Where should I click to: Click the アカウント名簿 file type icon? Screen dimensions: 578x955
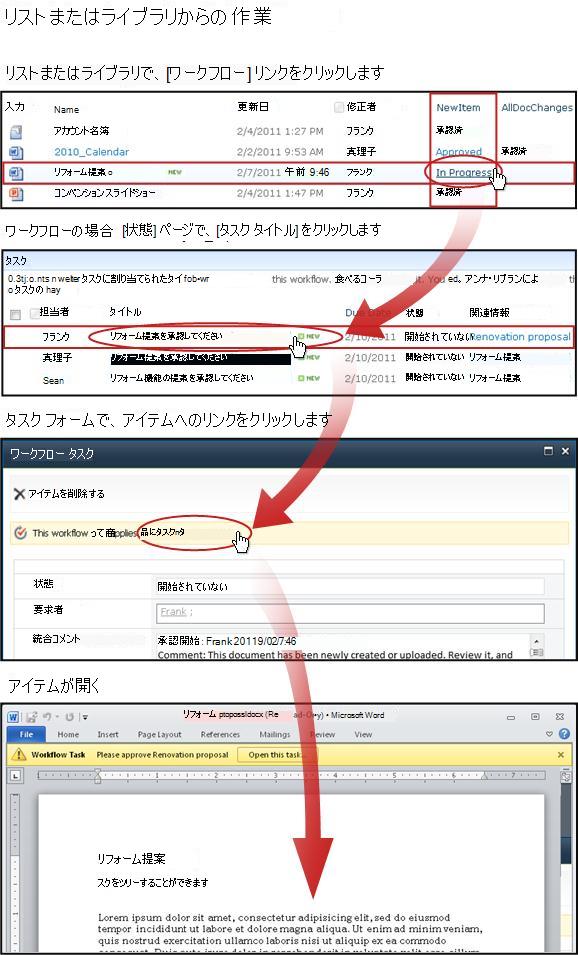point(16,131)
